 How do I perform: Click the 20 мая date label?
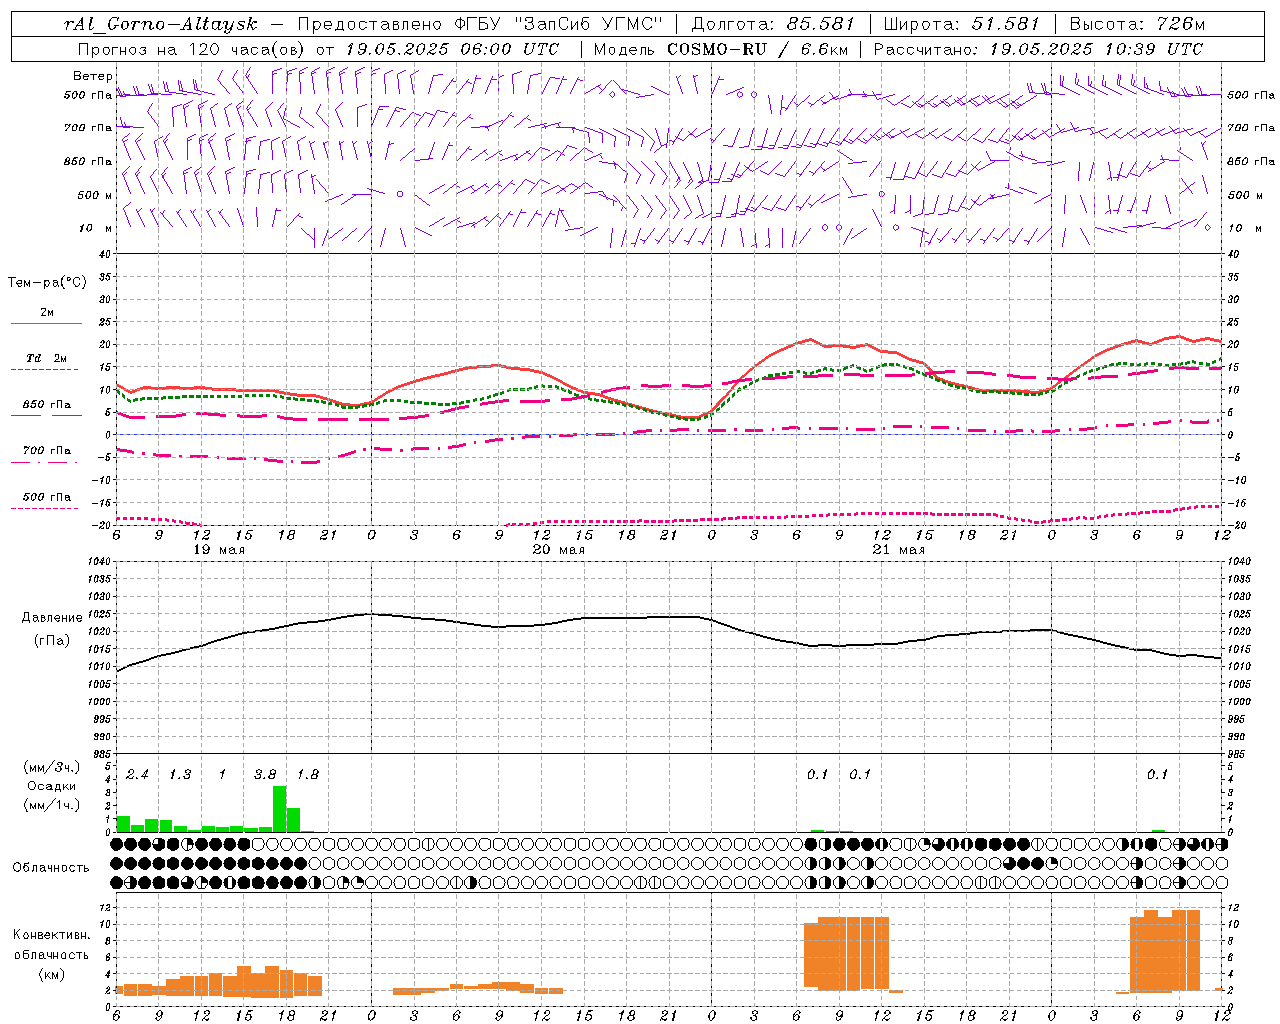click(558, 550)
